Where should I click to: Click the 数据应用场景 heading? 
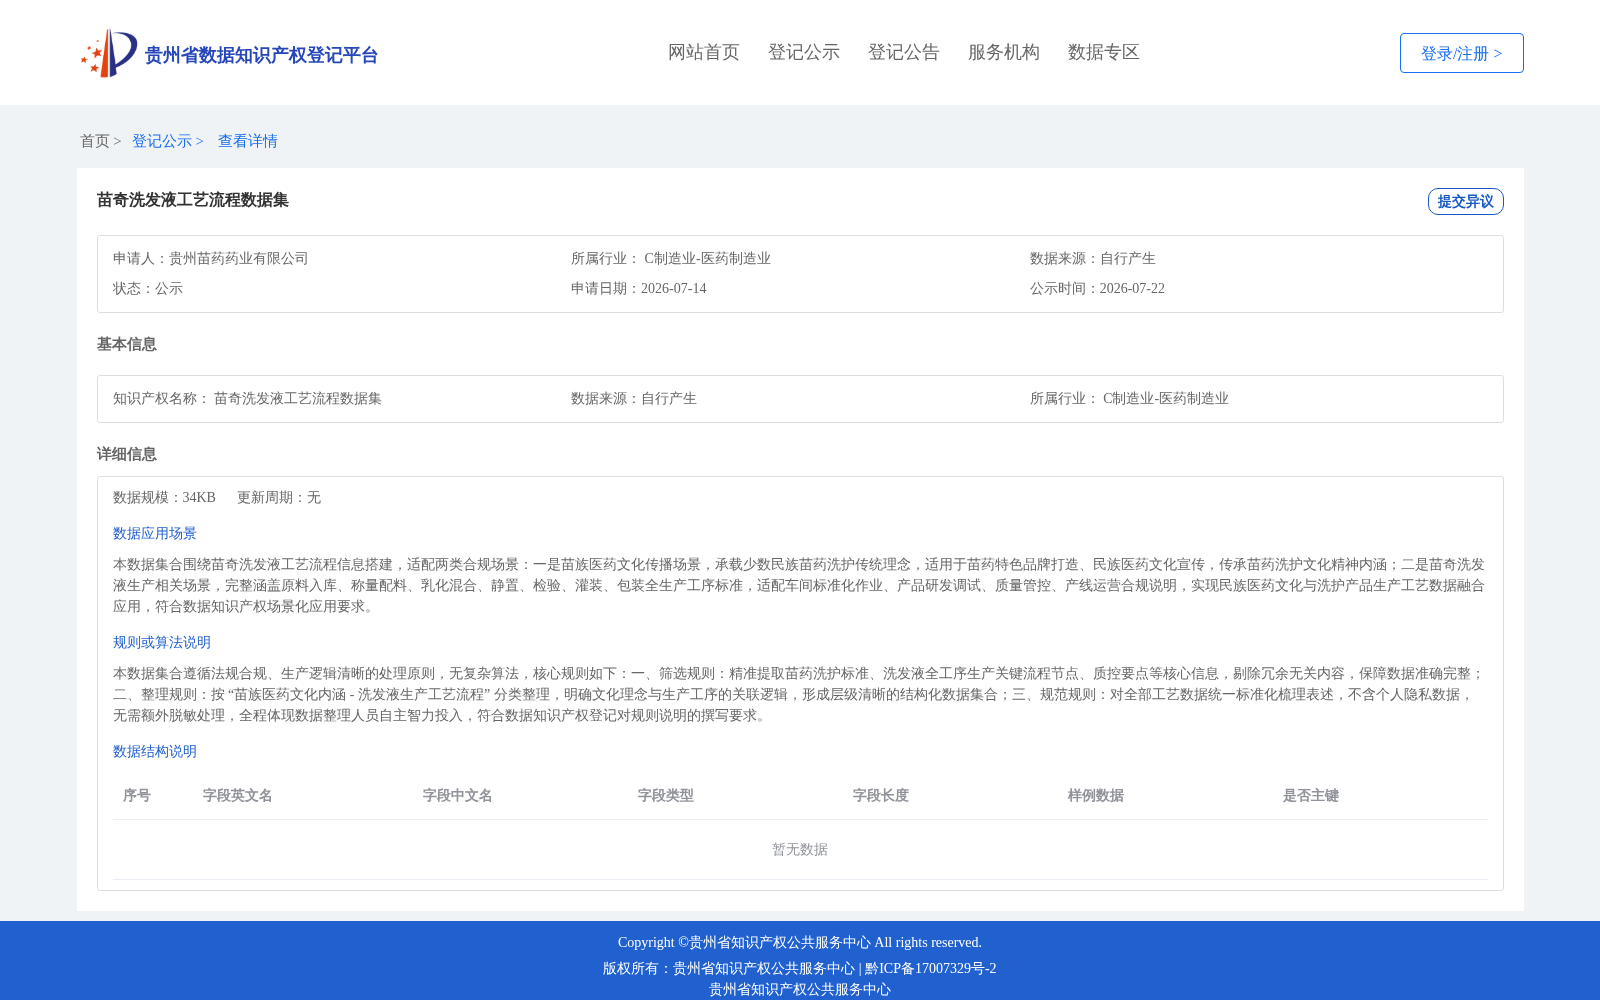point(155,533)
